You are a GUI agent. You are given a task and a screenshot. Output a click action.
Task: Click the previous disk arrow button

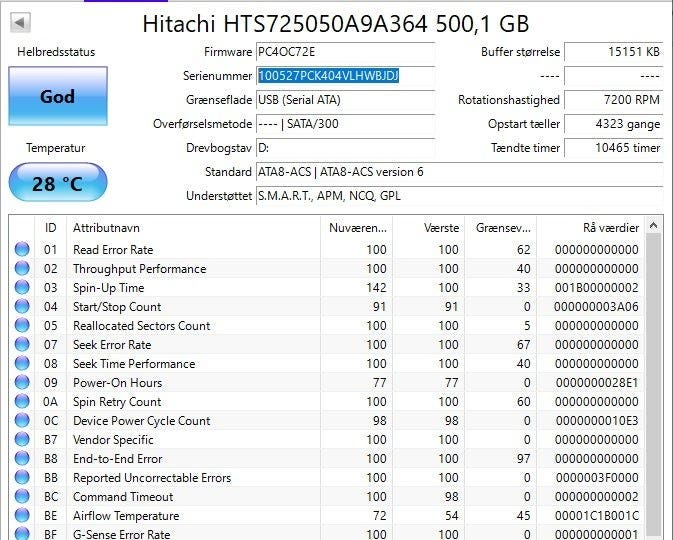pos(20,22)
